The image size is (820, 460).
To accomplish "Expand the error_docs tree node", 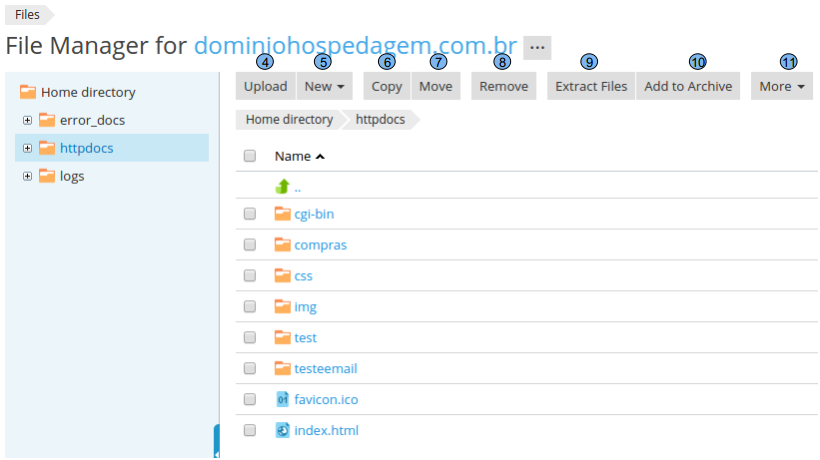I will [x=27, y=120].
